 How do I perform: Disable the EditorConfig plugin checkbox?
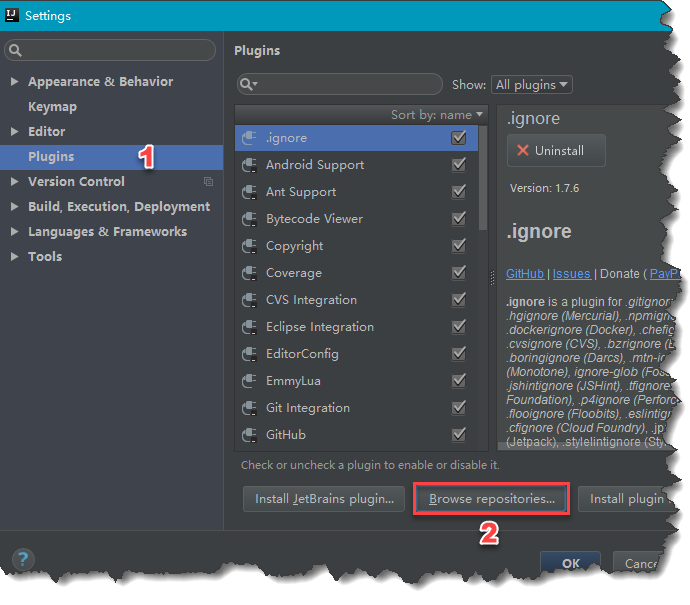(459, 354)
